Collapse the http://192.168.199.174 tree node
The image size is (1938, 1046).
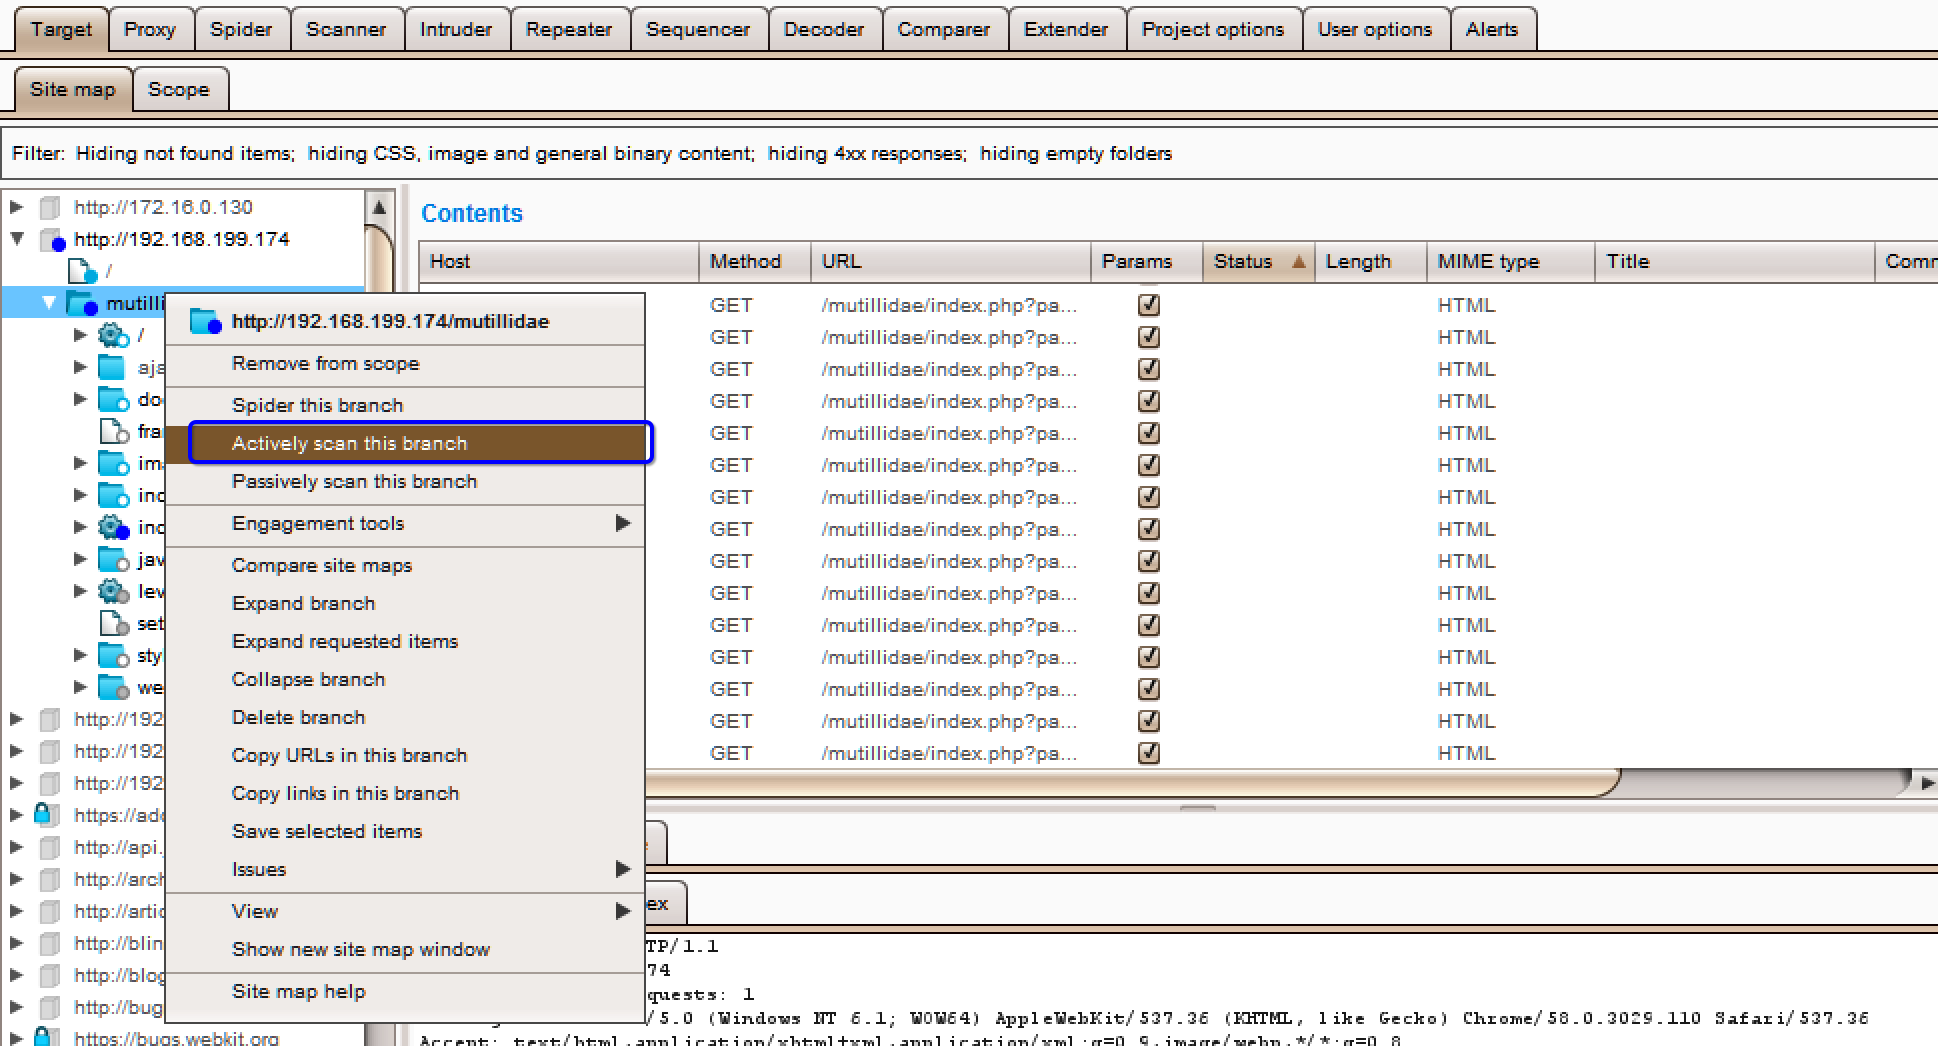[x=17, y=240]
